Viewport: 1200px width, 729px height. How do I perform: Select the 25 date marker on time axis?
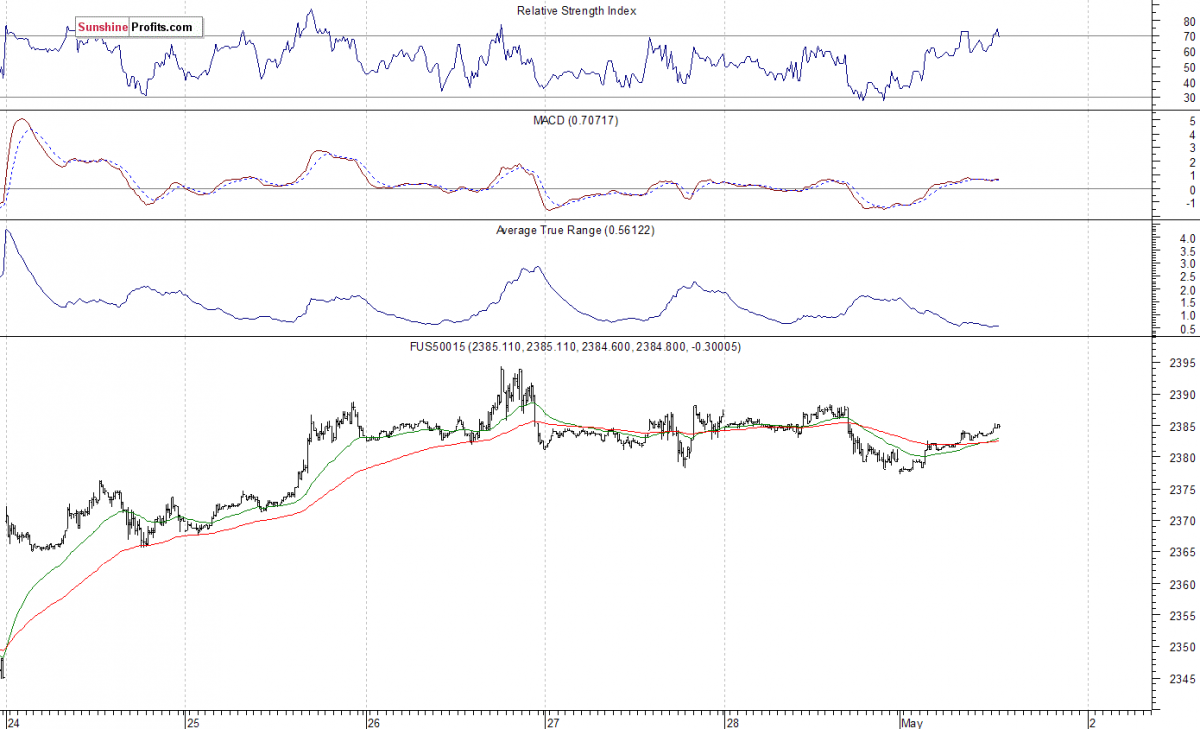(192, 720)
